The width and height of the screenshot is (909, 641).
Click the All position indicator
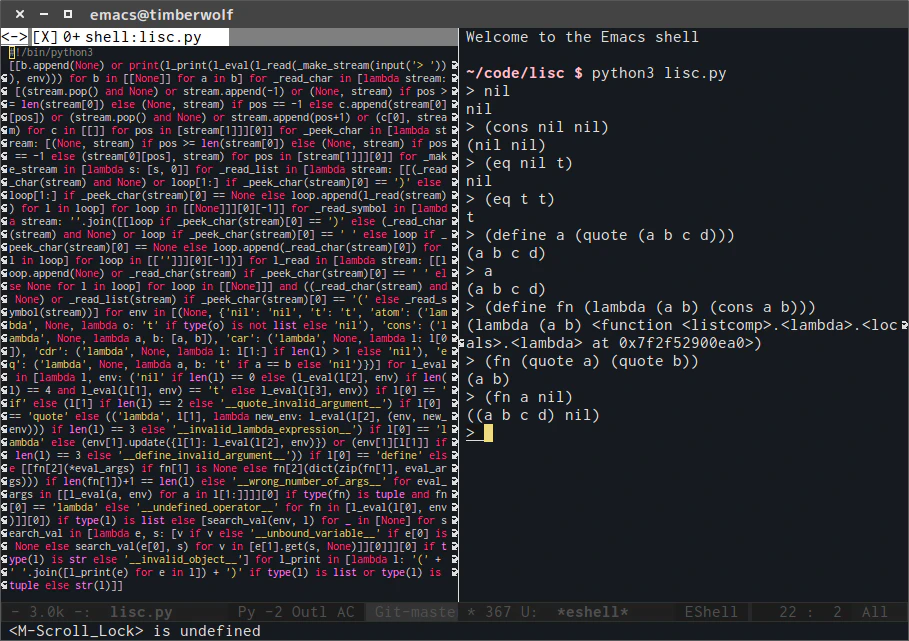click(874, 612)
